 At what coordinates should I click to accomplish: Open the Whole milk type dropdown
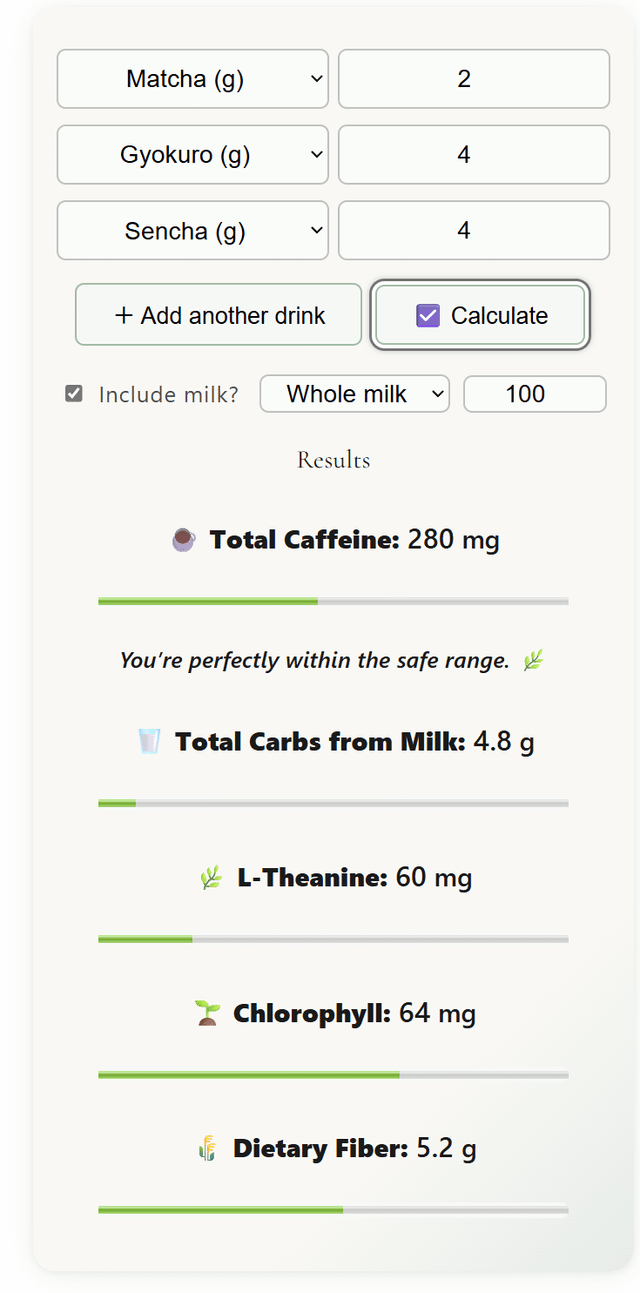[x=355, y=394]
